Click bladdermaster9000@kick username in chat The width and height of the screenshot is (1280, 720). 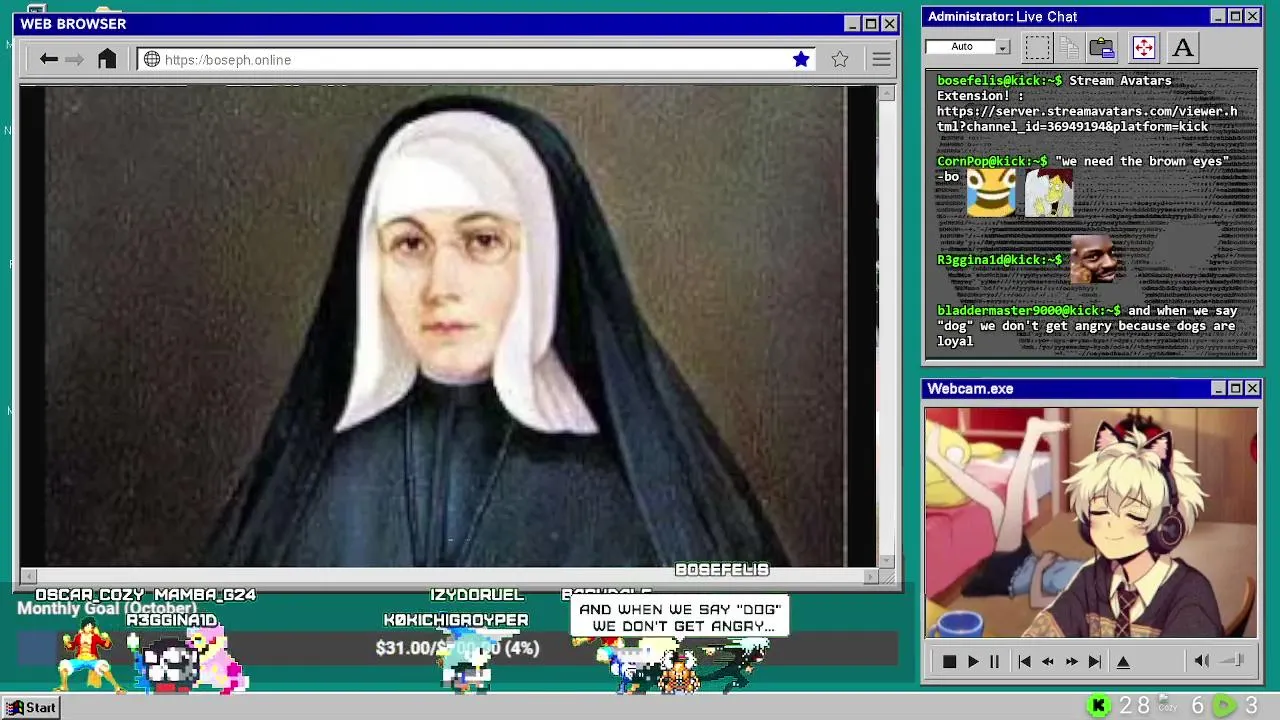(x=1029, y=311)
